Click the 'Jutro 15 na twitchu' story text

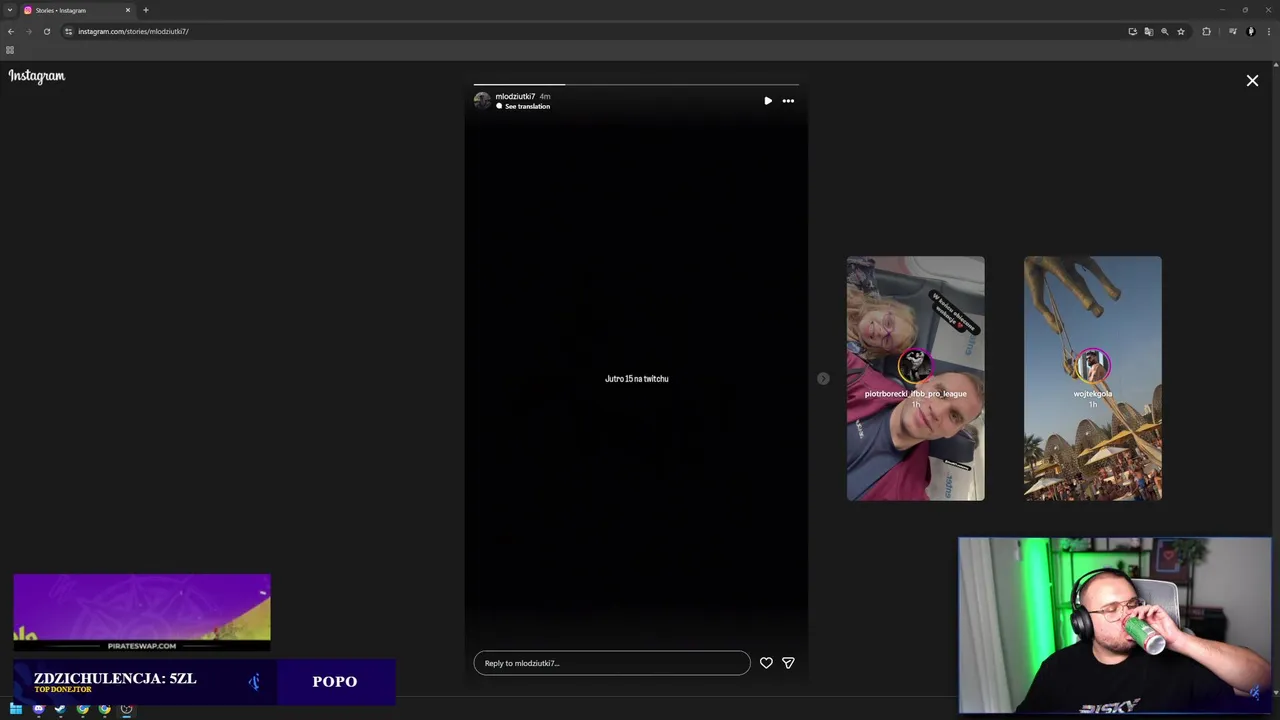click(636, 379)
